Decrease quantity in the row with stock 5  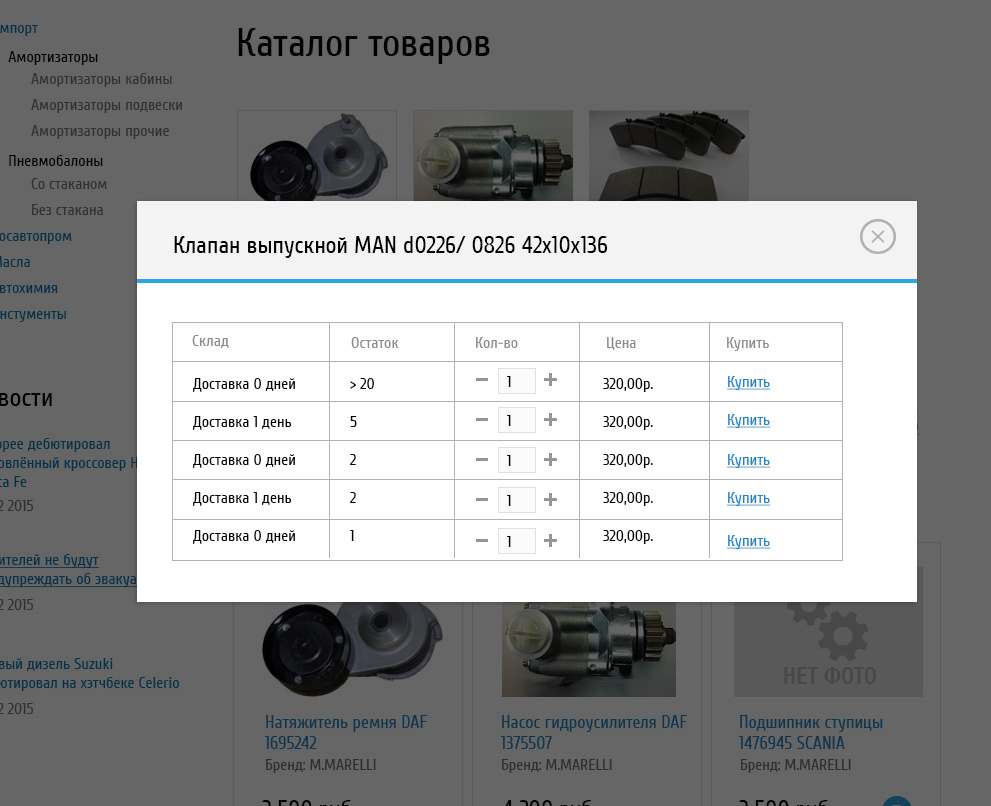(x=482, y=420)
